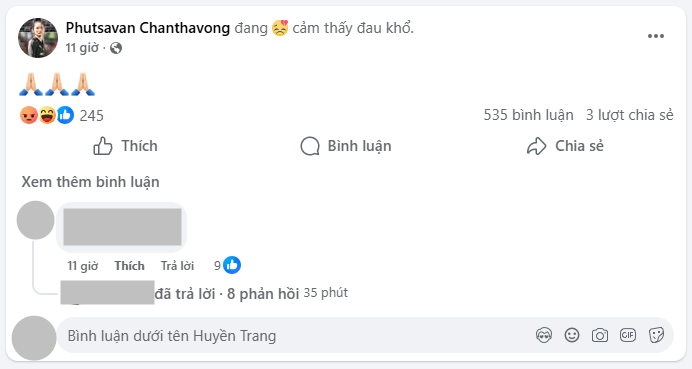Screen dimensions: 692x369
Task: Open the emoji picker in comment box
Action: (572, 335)
